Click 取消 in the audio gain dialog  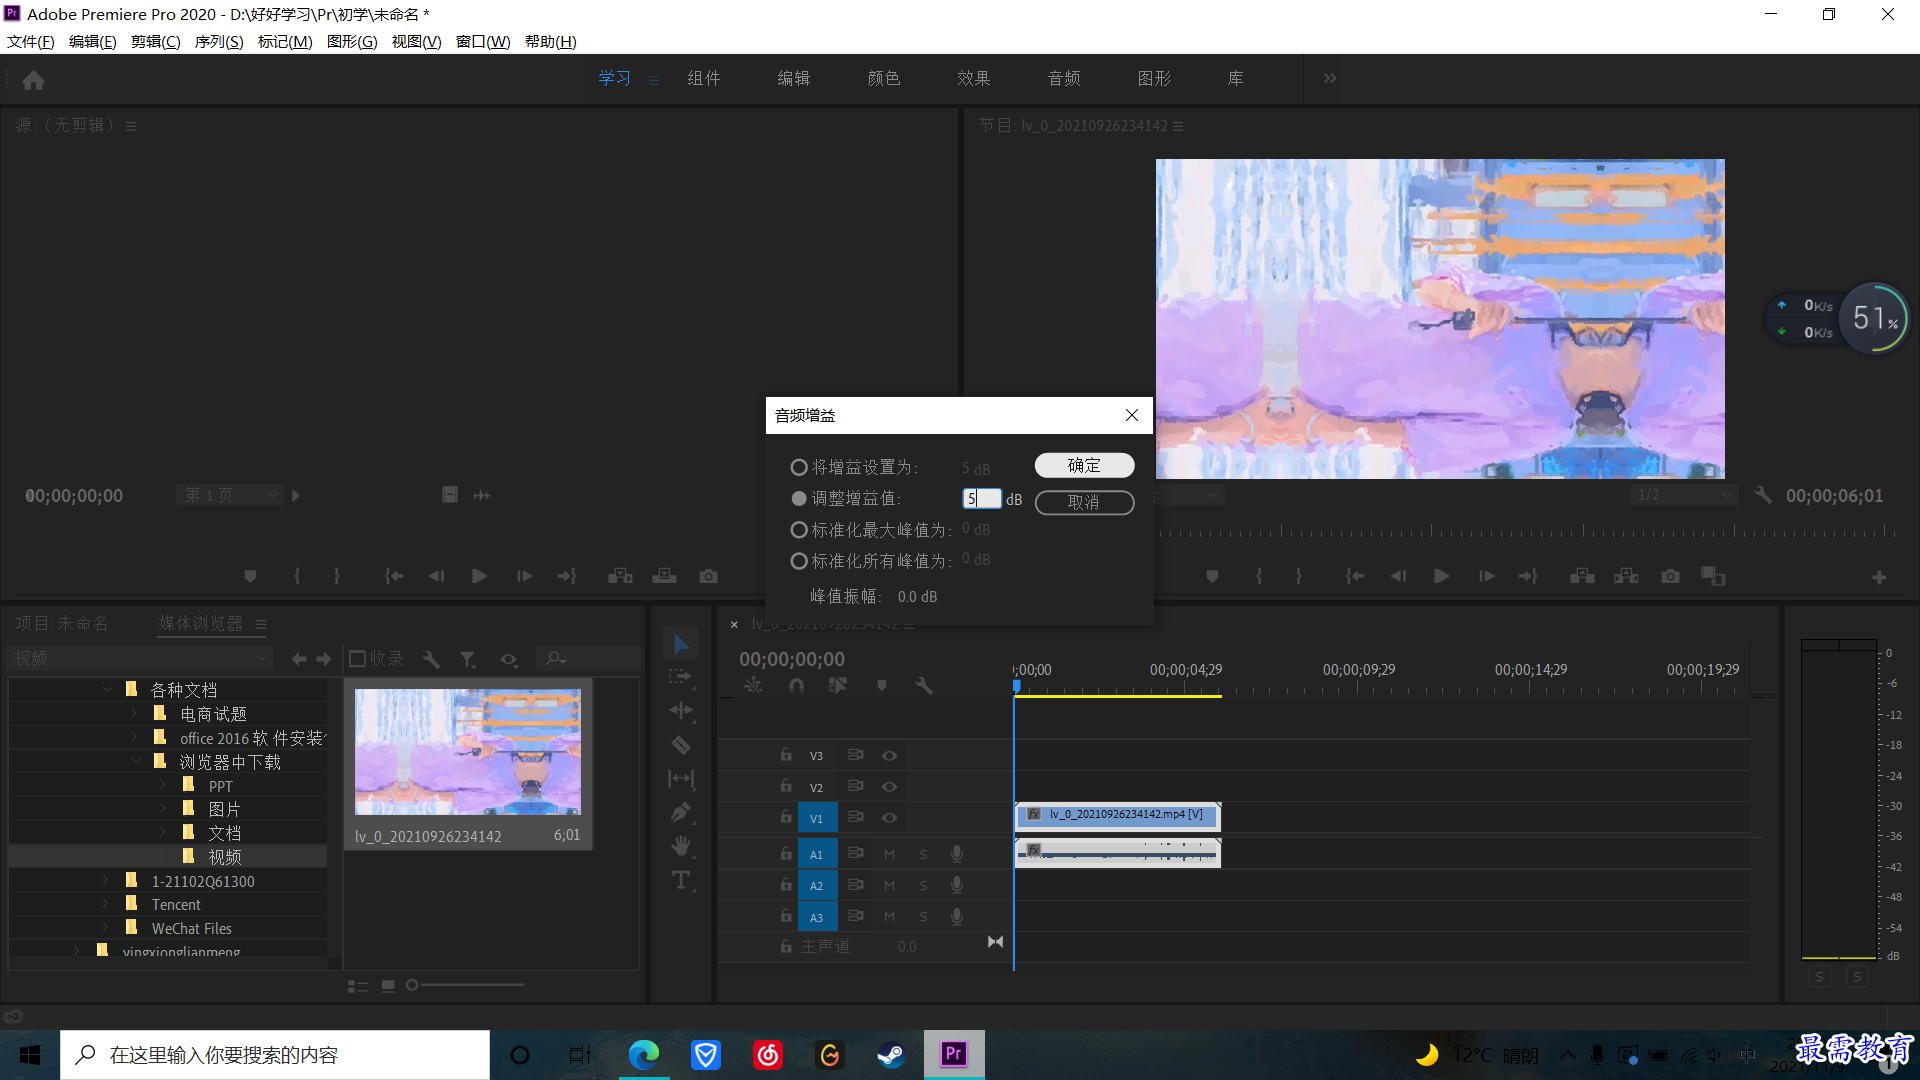tap(1084, 502)
